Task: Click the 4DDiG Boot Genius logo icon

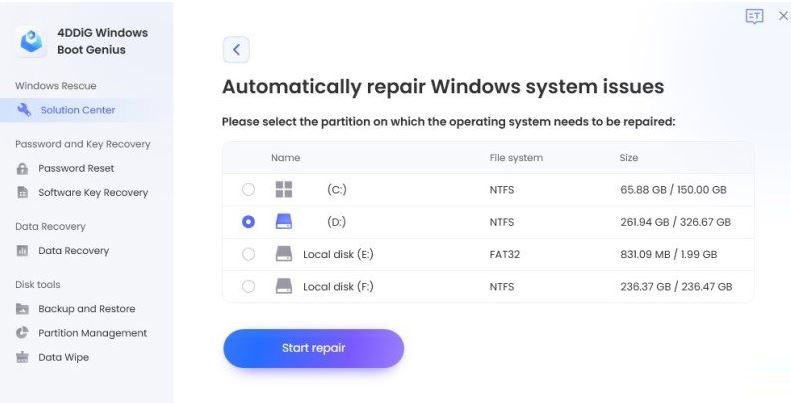Action: 31,41
